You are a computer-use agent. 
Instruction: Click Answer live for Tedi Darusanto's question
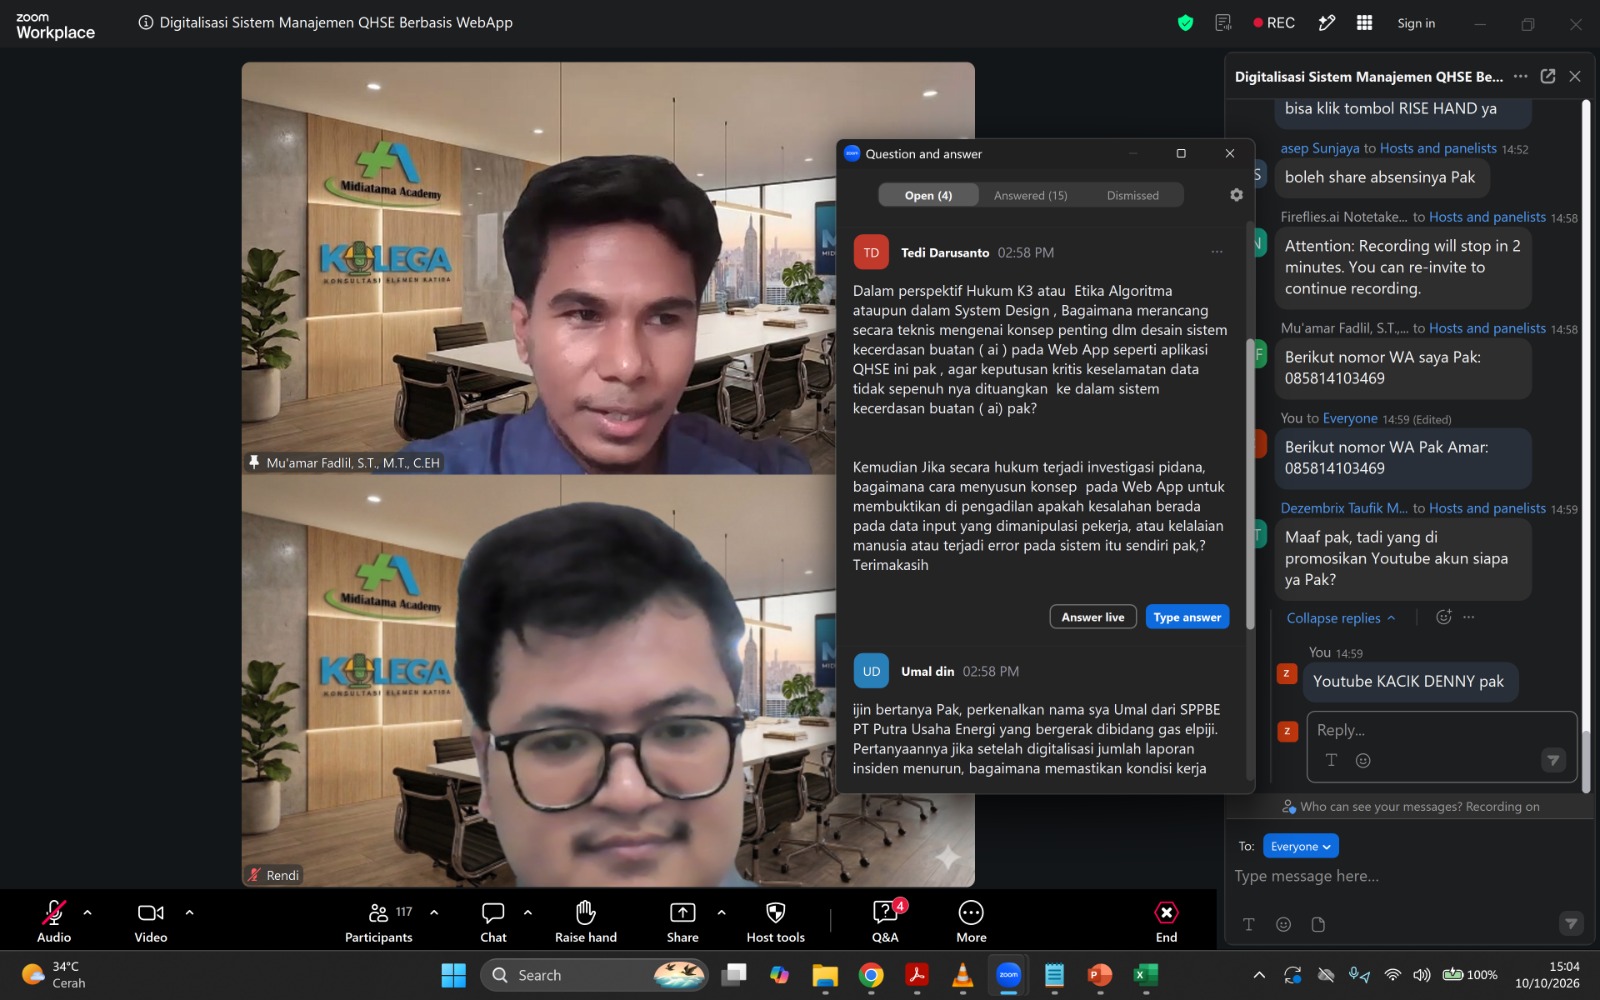[x=1093, y=617]
